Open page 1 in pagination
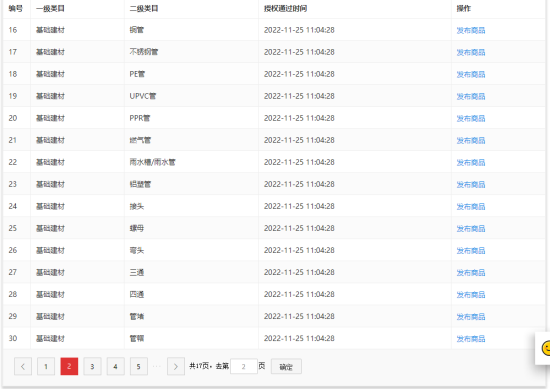The width and height of the screenshot is (550, 389). coord(46,367)
